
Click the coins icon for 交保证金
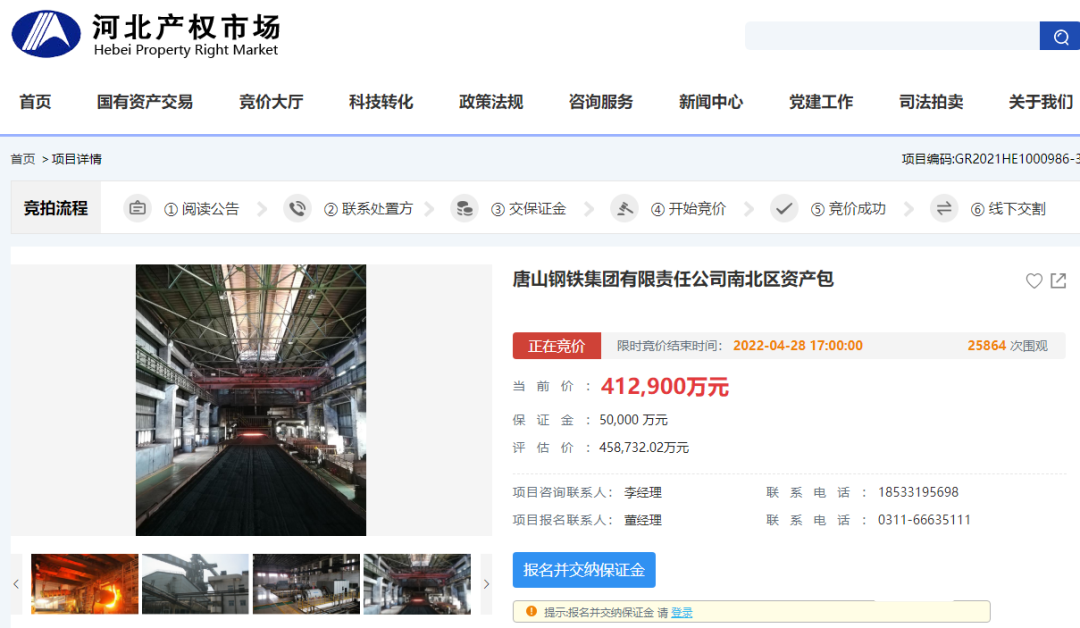464,208
